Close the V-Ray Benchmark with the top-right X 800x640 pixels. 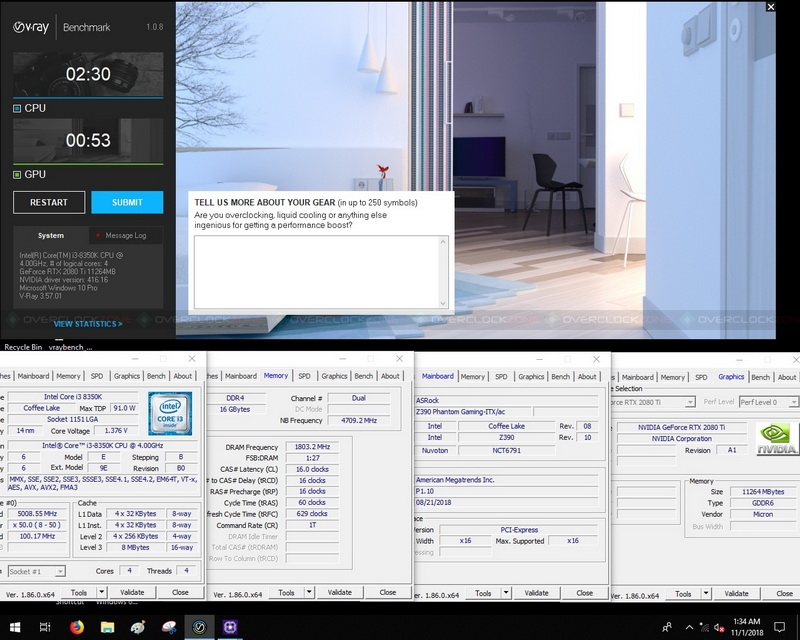771,7
